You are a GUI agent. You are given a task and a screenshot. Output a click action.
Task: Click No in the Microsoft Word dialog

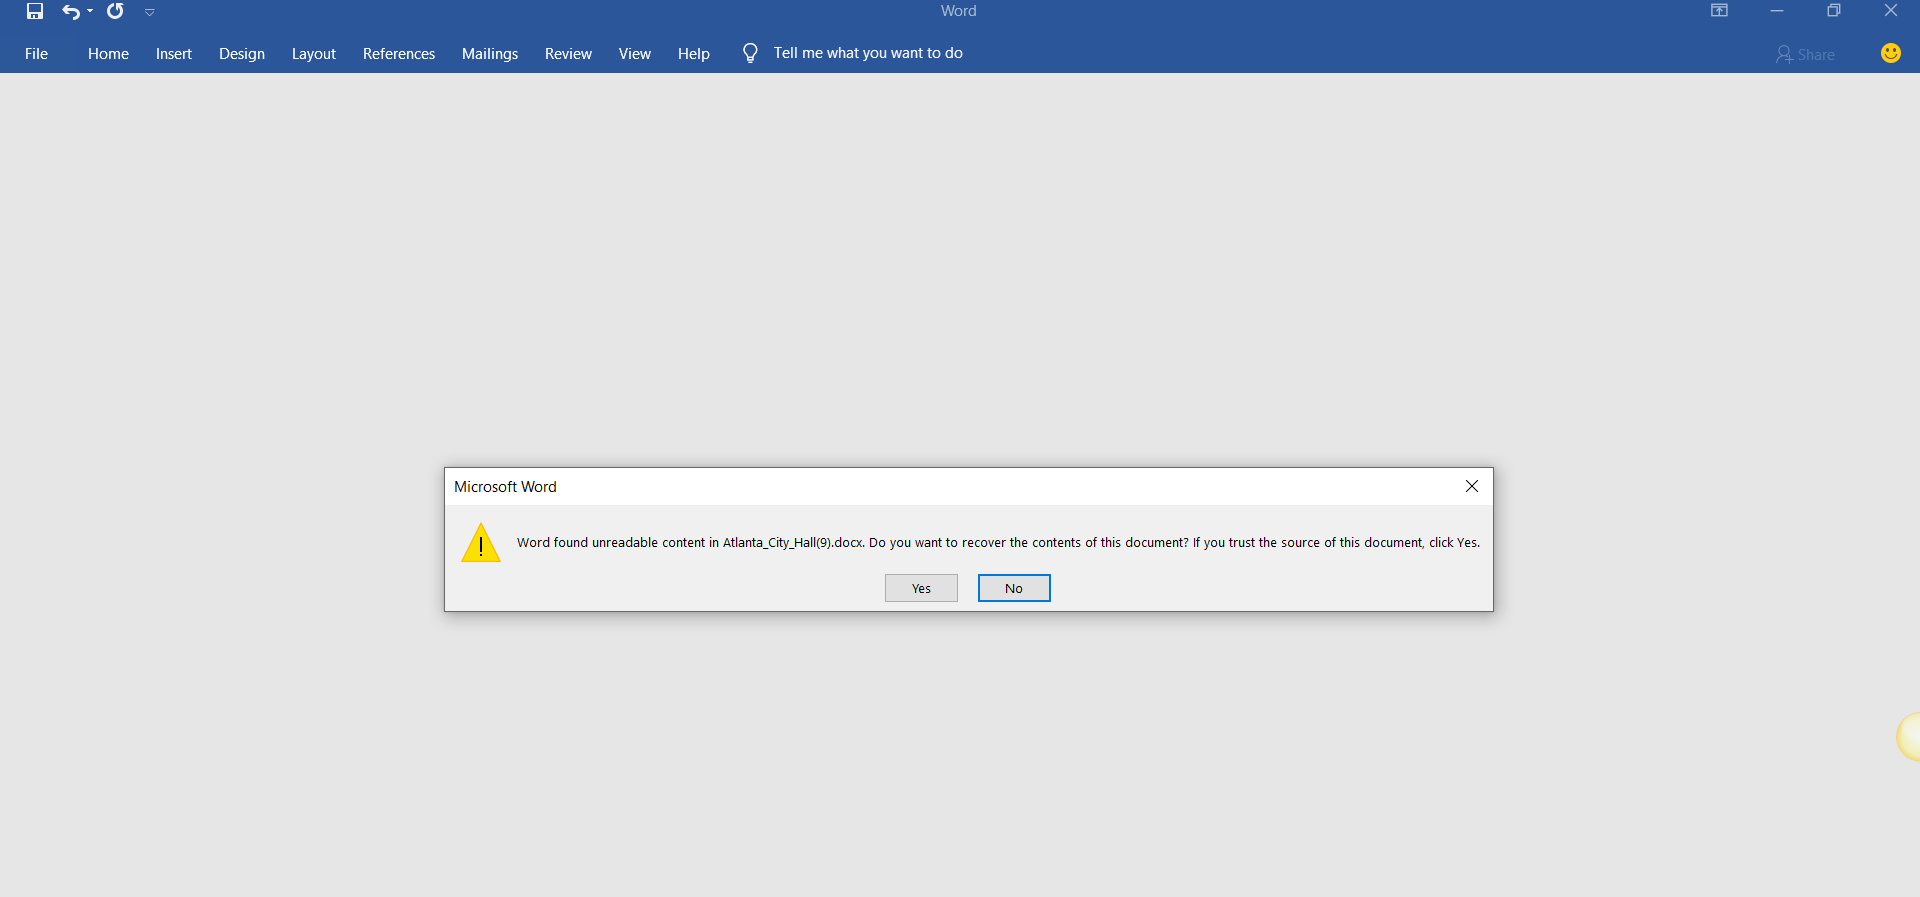click(1014, 588)
